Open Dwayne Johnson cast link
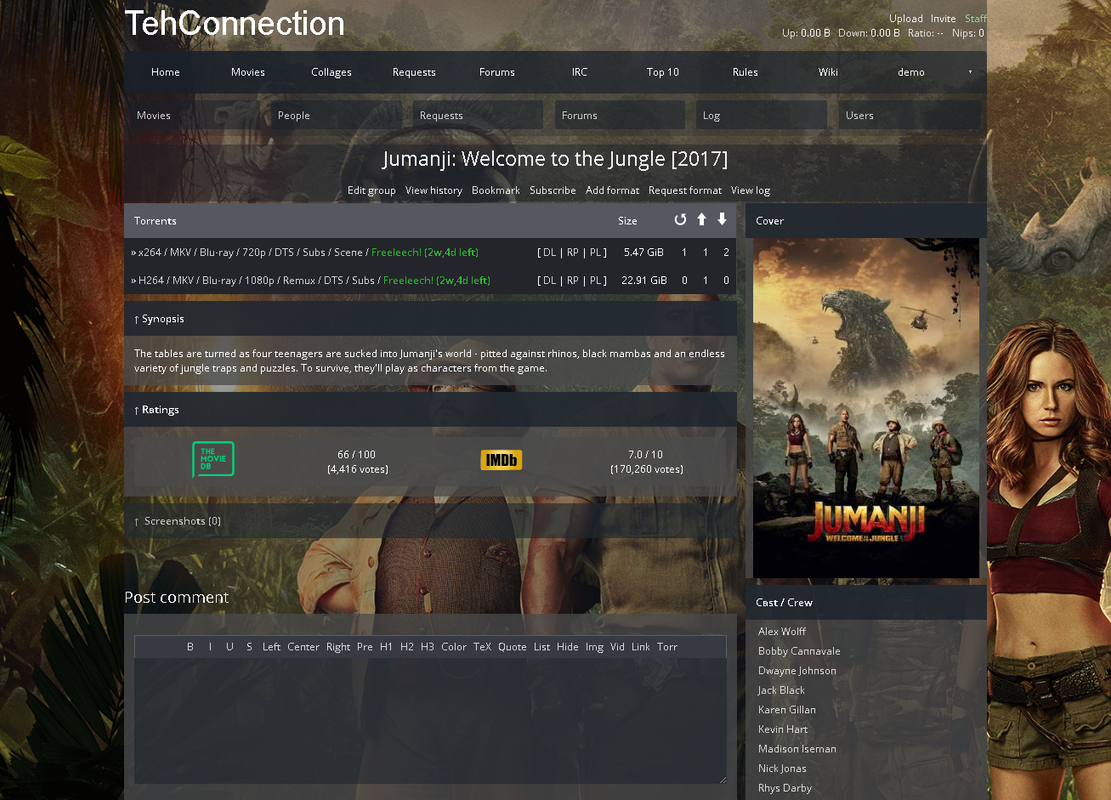 click(x=797, y=670)
